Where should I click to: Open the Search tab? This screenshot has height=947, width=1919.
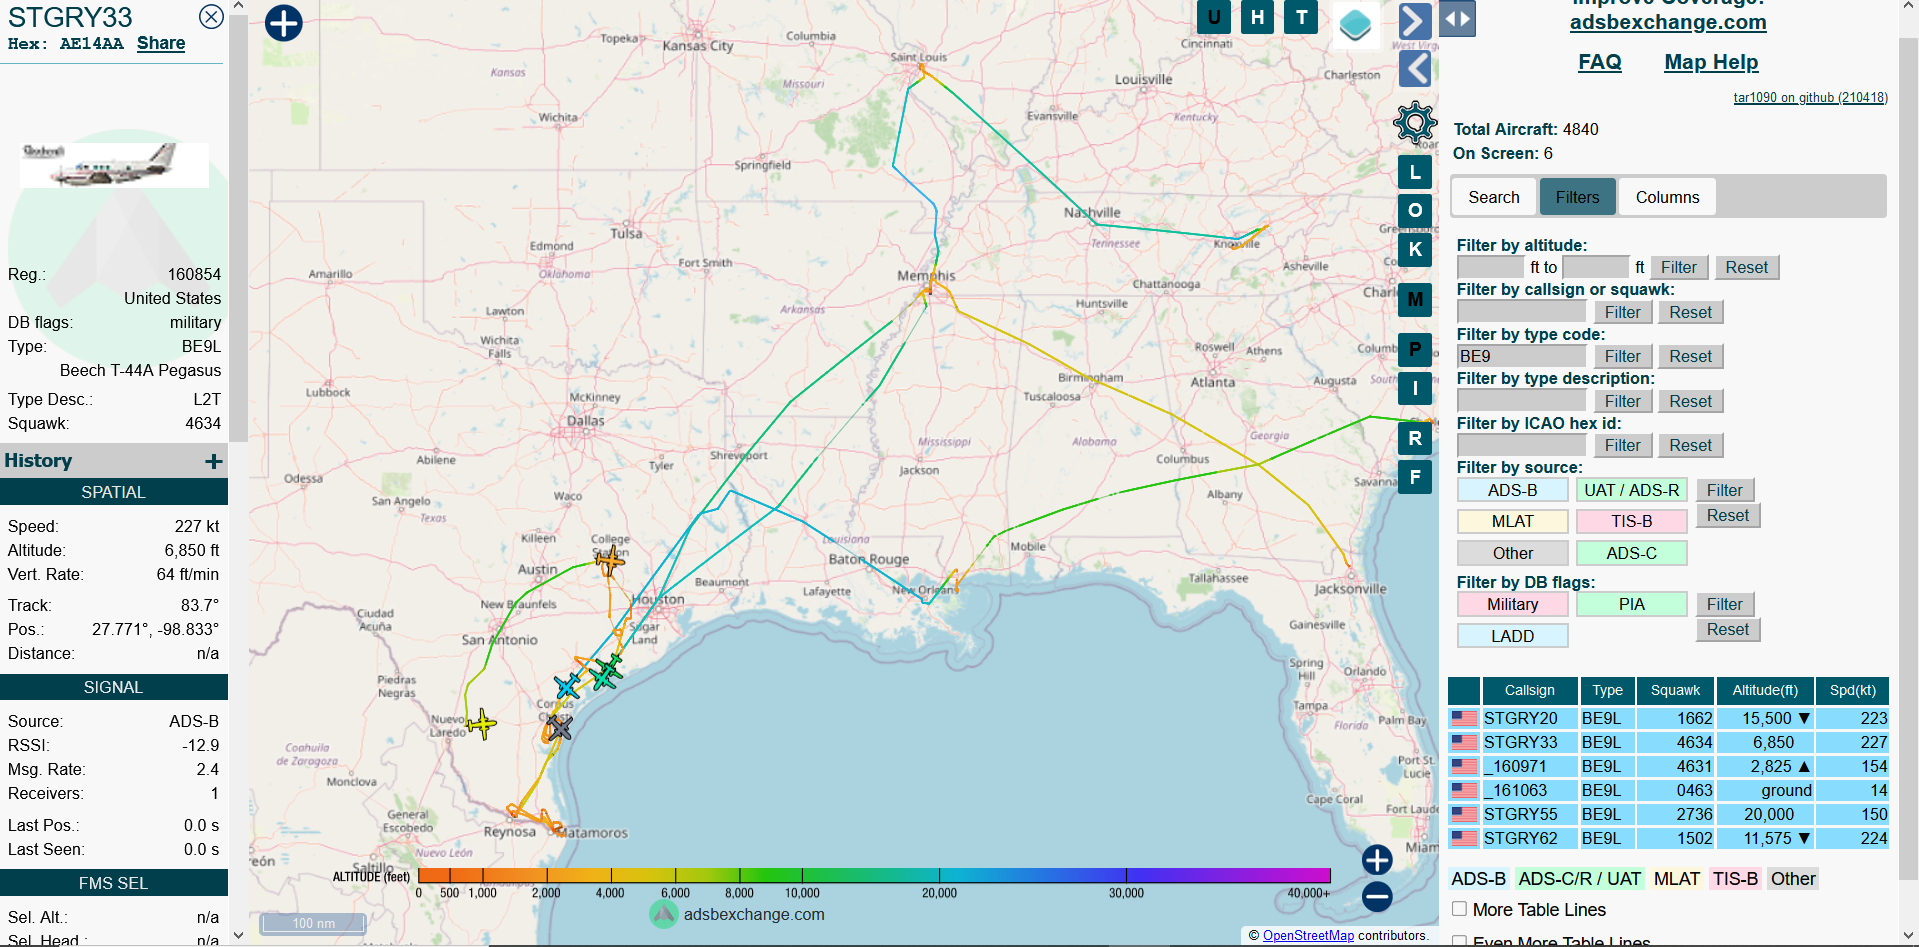[x=1494, y=197]
